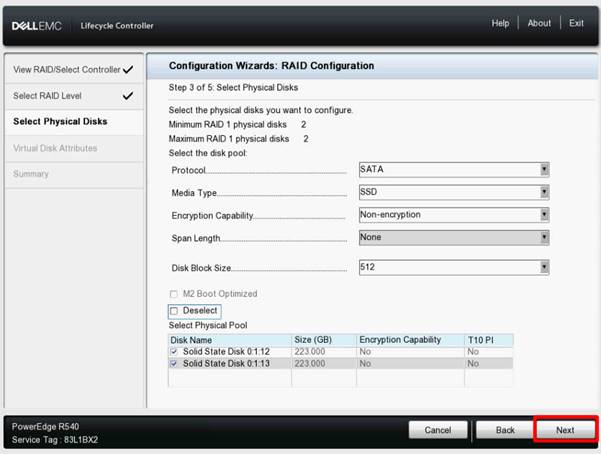Click checkmark beside Select RAID Level
Viewport: 601px width, 454px height.
click(128, 95)
